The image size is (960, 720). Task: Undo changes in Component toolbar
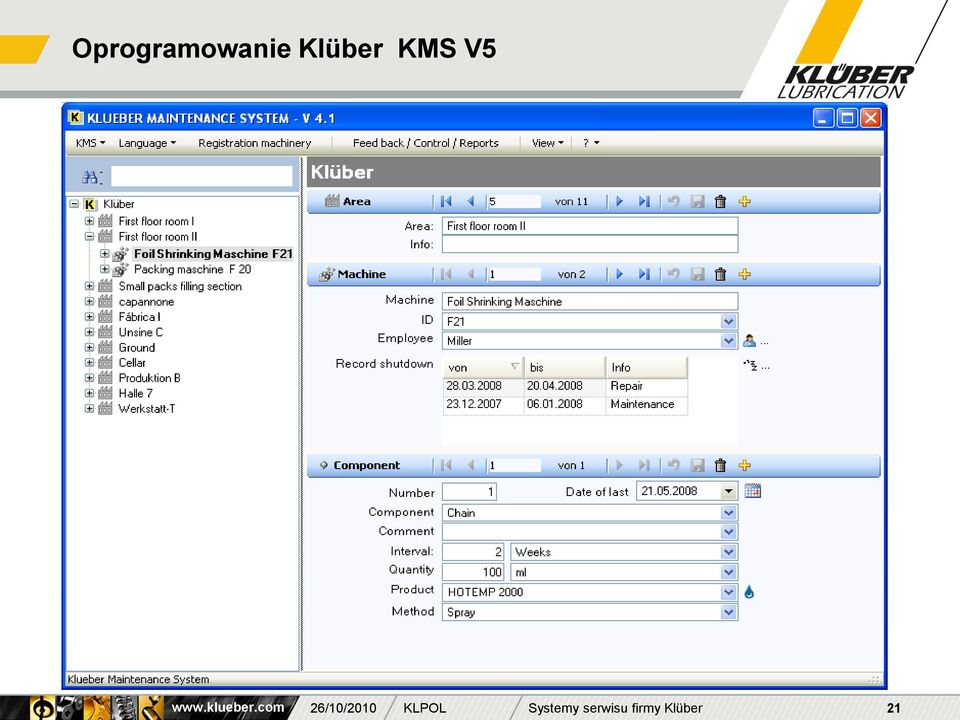pyautogui.click(x=673, y=465)
